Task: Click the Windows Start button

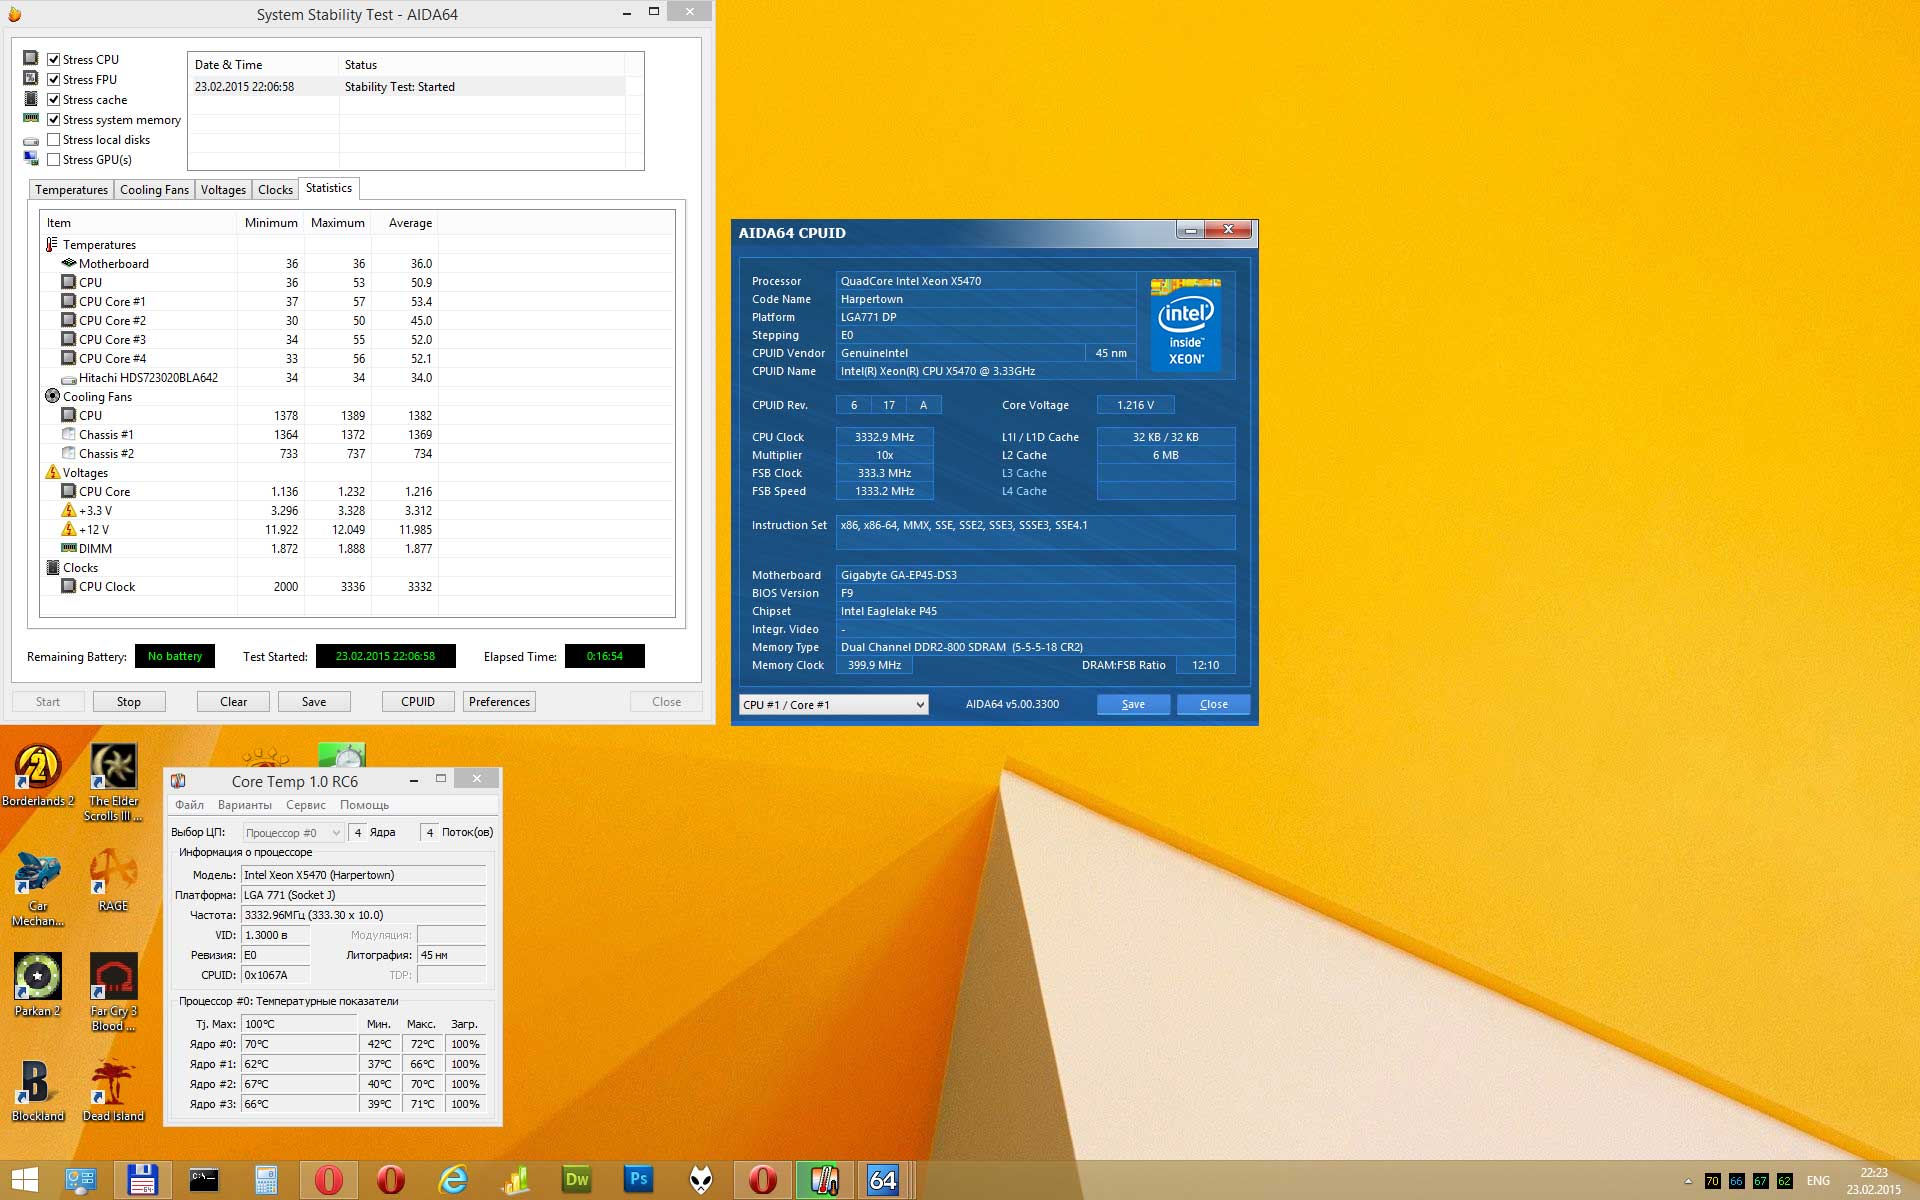Action: [25, 1180]
